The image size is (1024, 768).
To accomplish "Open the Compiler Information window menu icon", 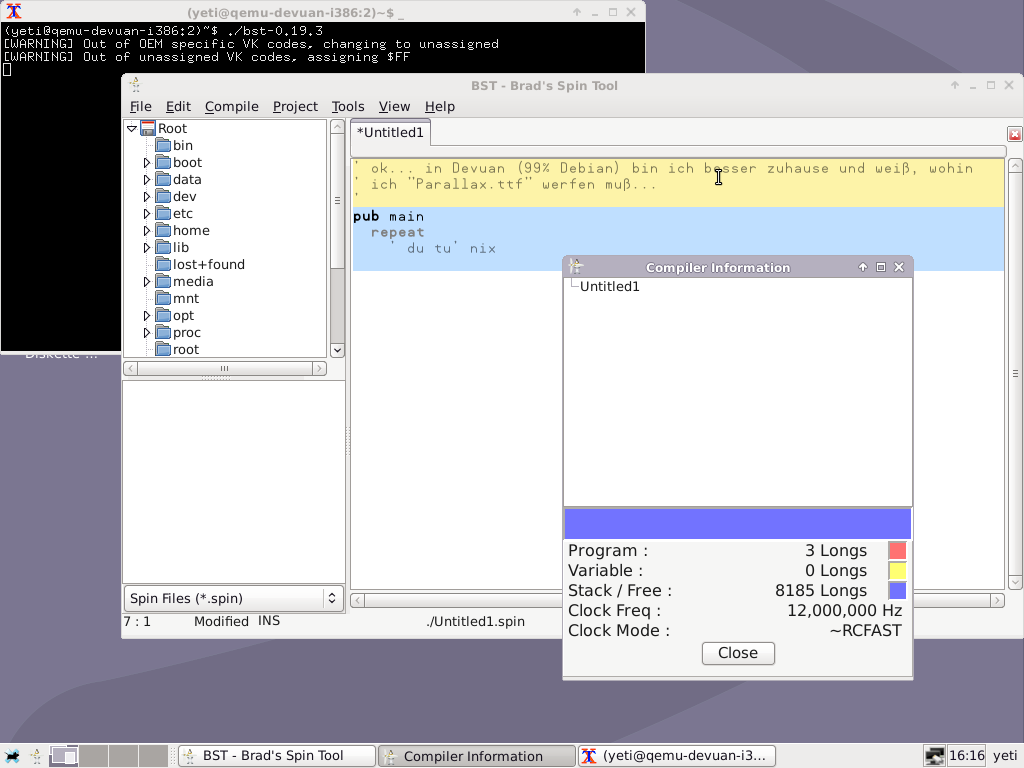I will (x=575, y=267).
